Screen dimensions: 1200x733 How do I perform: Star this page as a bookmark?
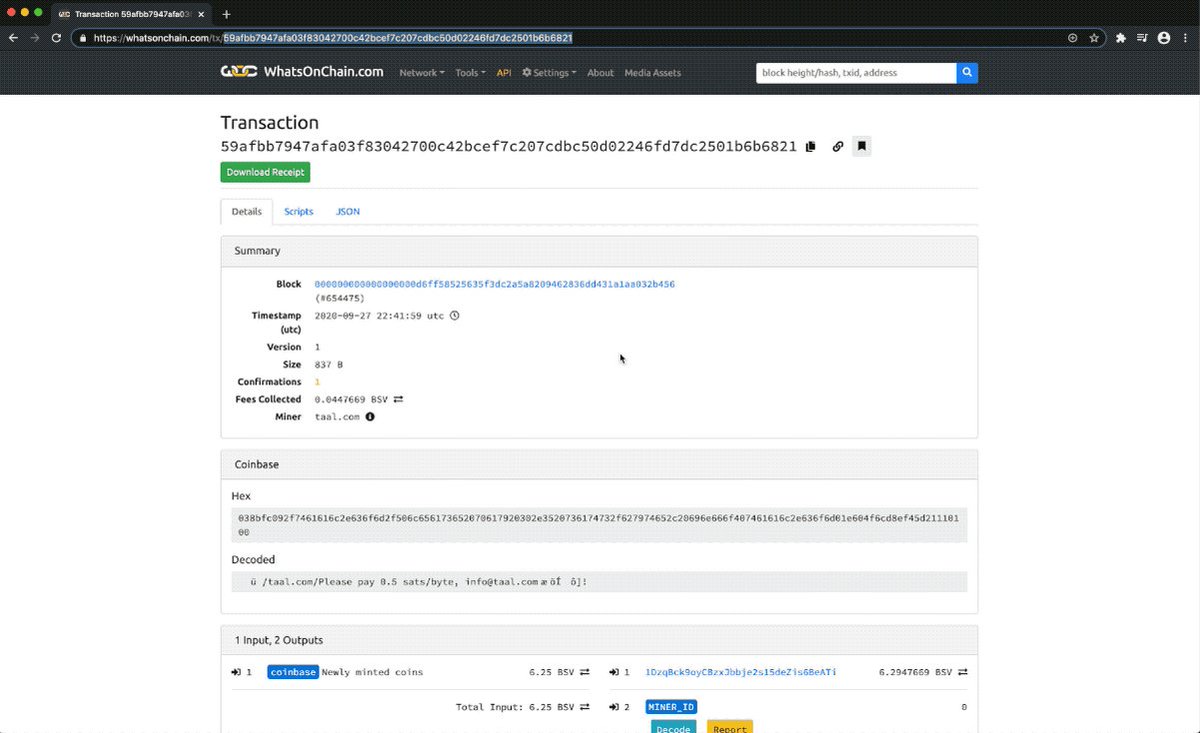click(1094, 38)
